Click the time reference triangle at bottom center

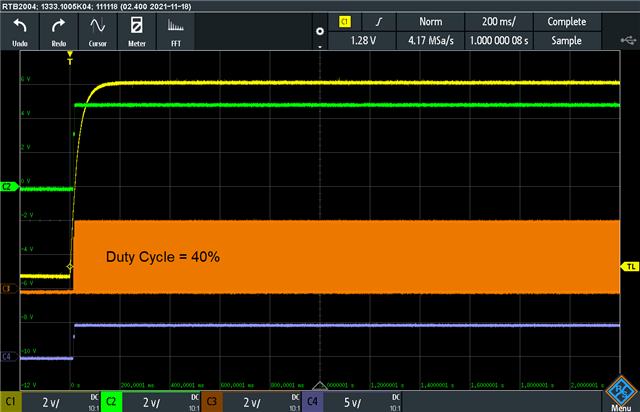[320, 386]
